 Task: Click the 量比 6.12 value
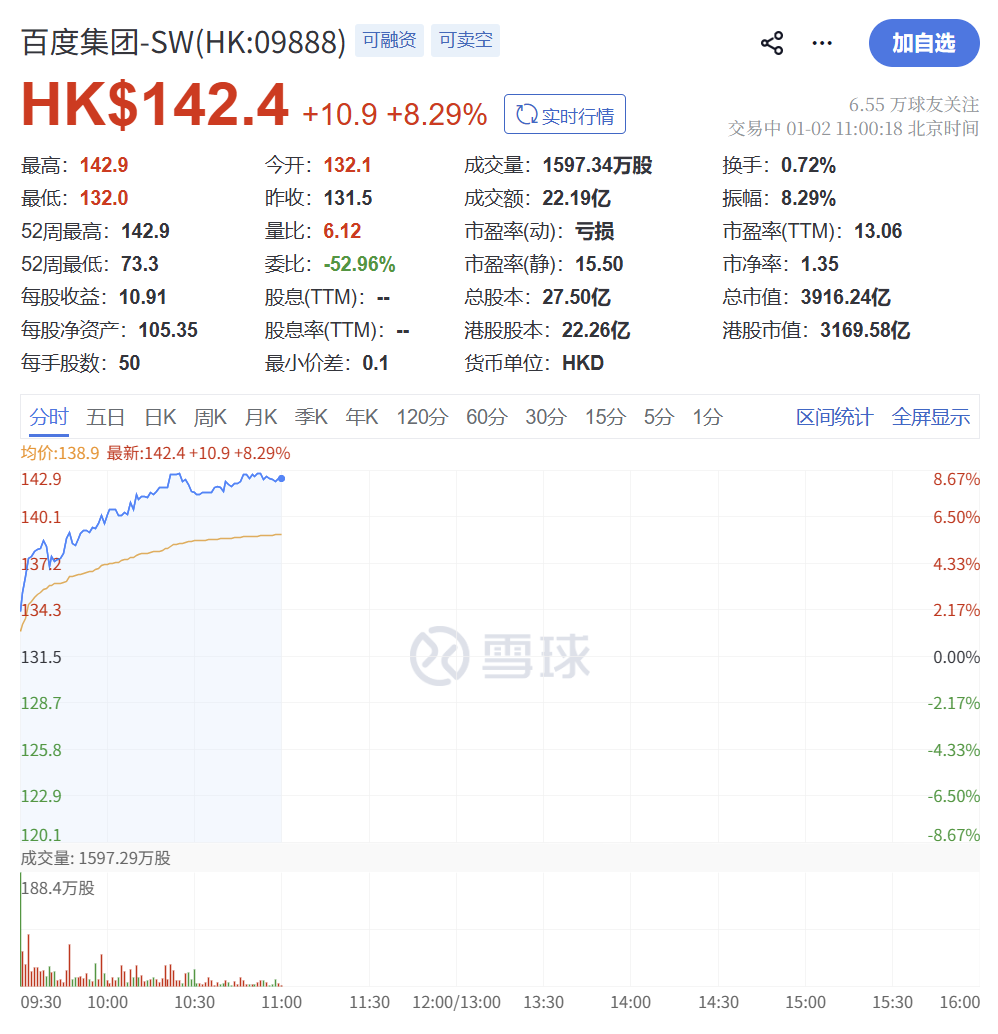pos(342,231)
